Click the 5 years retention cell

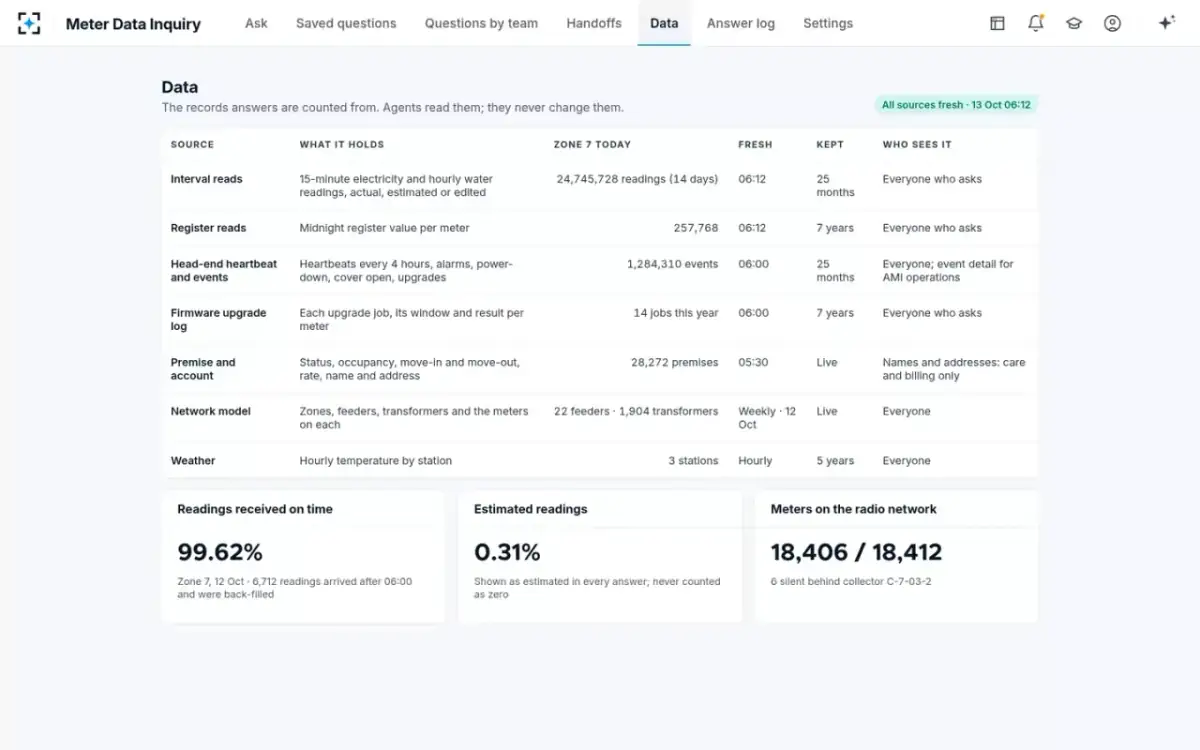coord(835,461)
